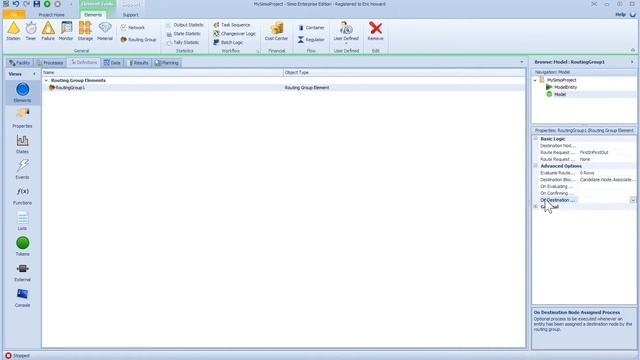Open the On Destination property dropdown arrow

(x=633, y=200)
